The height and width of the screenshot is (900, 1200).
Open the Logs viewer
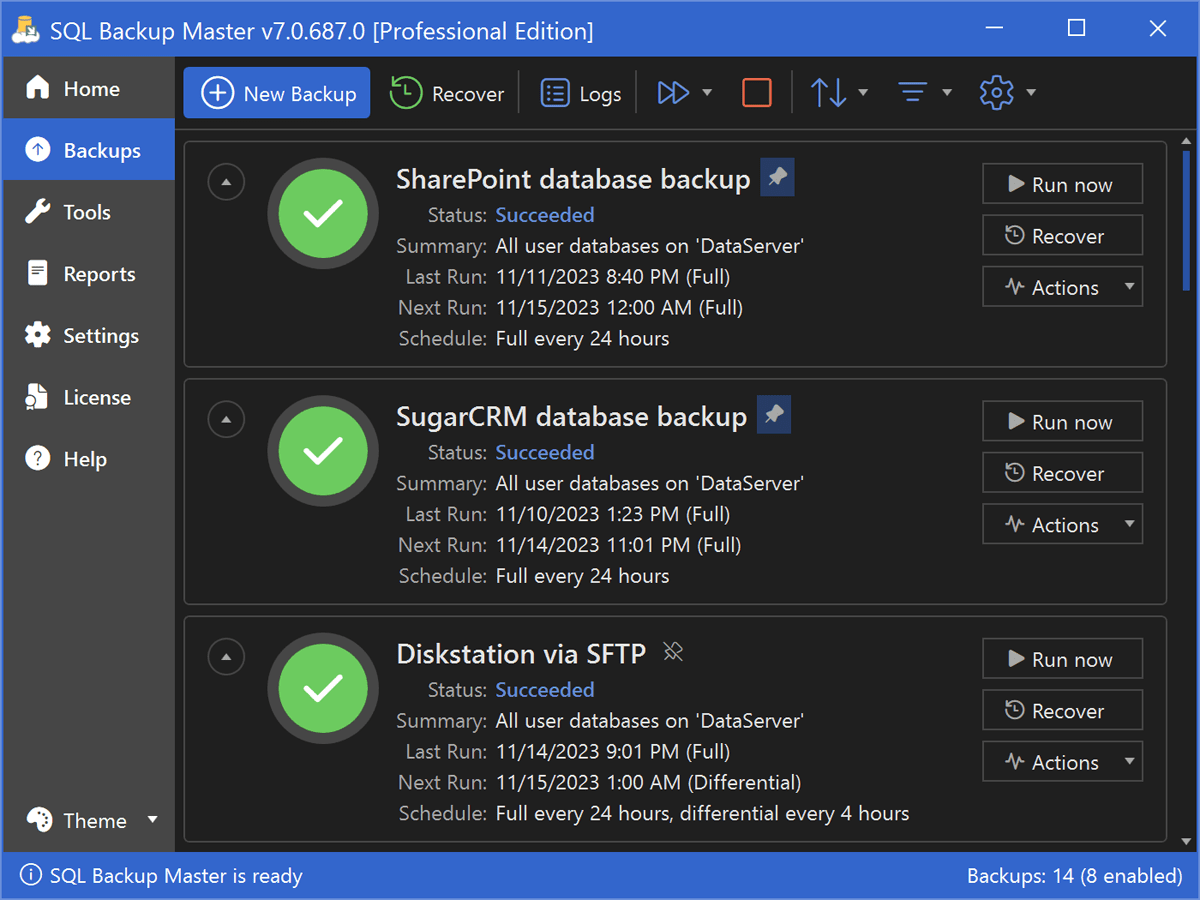[x=580, y=92]
